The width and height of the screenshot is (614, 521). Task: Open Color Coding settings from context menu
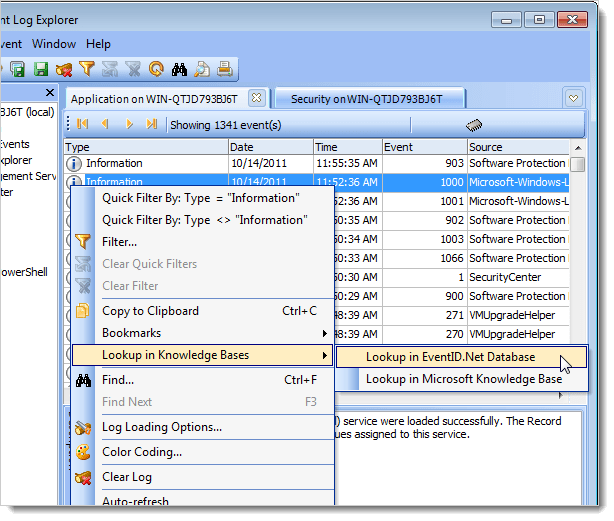[141, 451]
